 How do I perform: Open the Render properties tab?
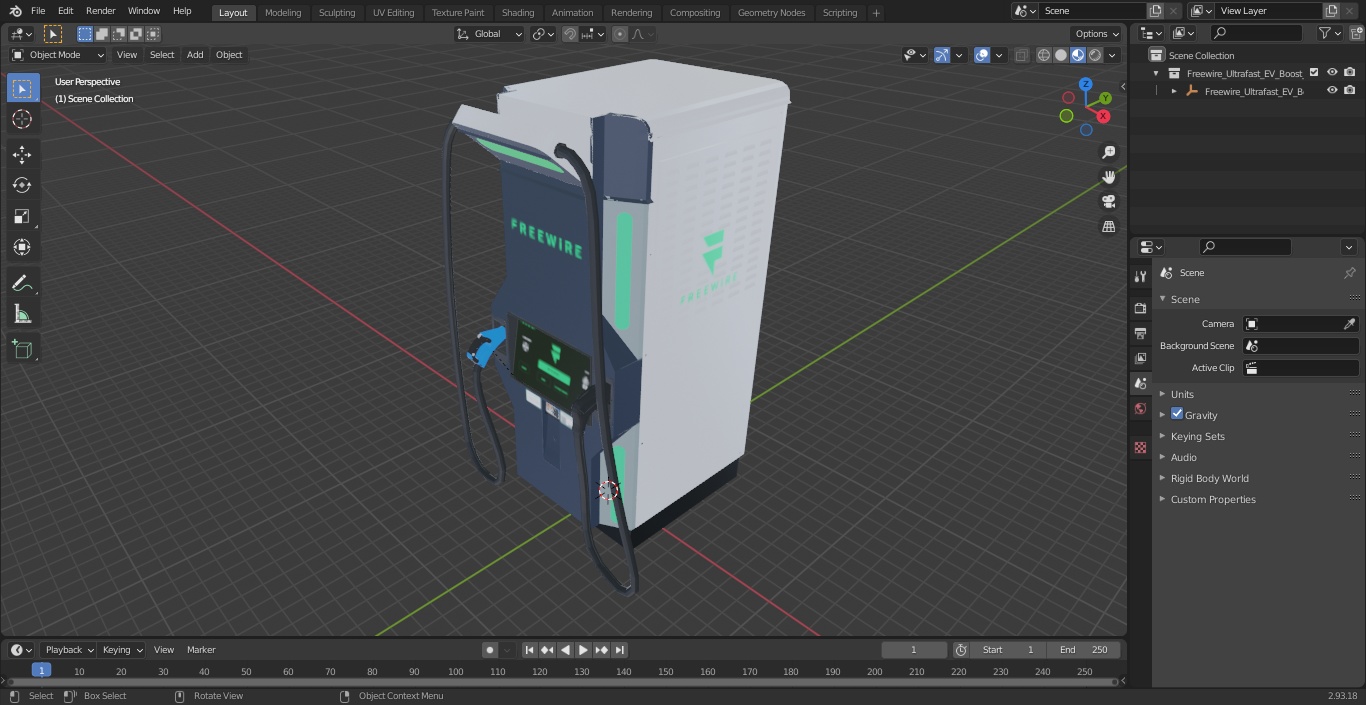[1140, 308]
